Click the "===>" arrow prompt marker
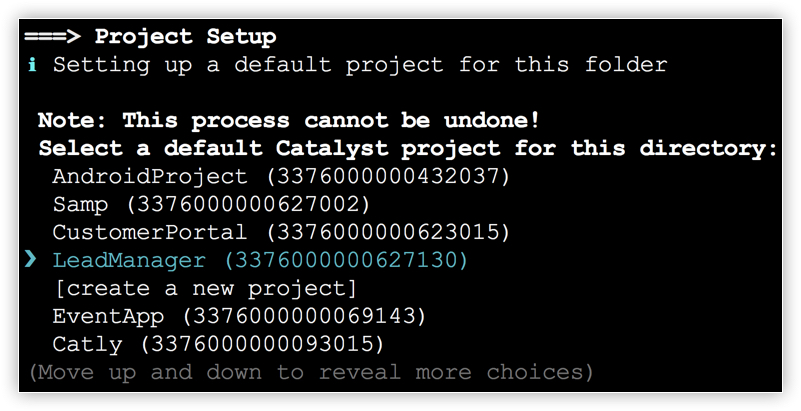Viewport: 801px width, 411px height. point(52,37)
